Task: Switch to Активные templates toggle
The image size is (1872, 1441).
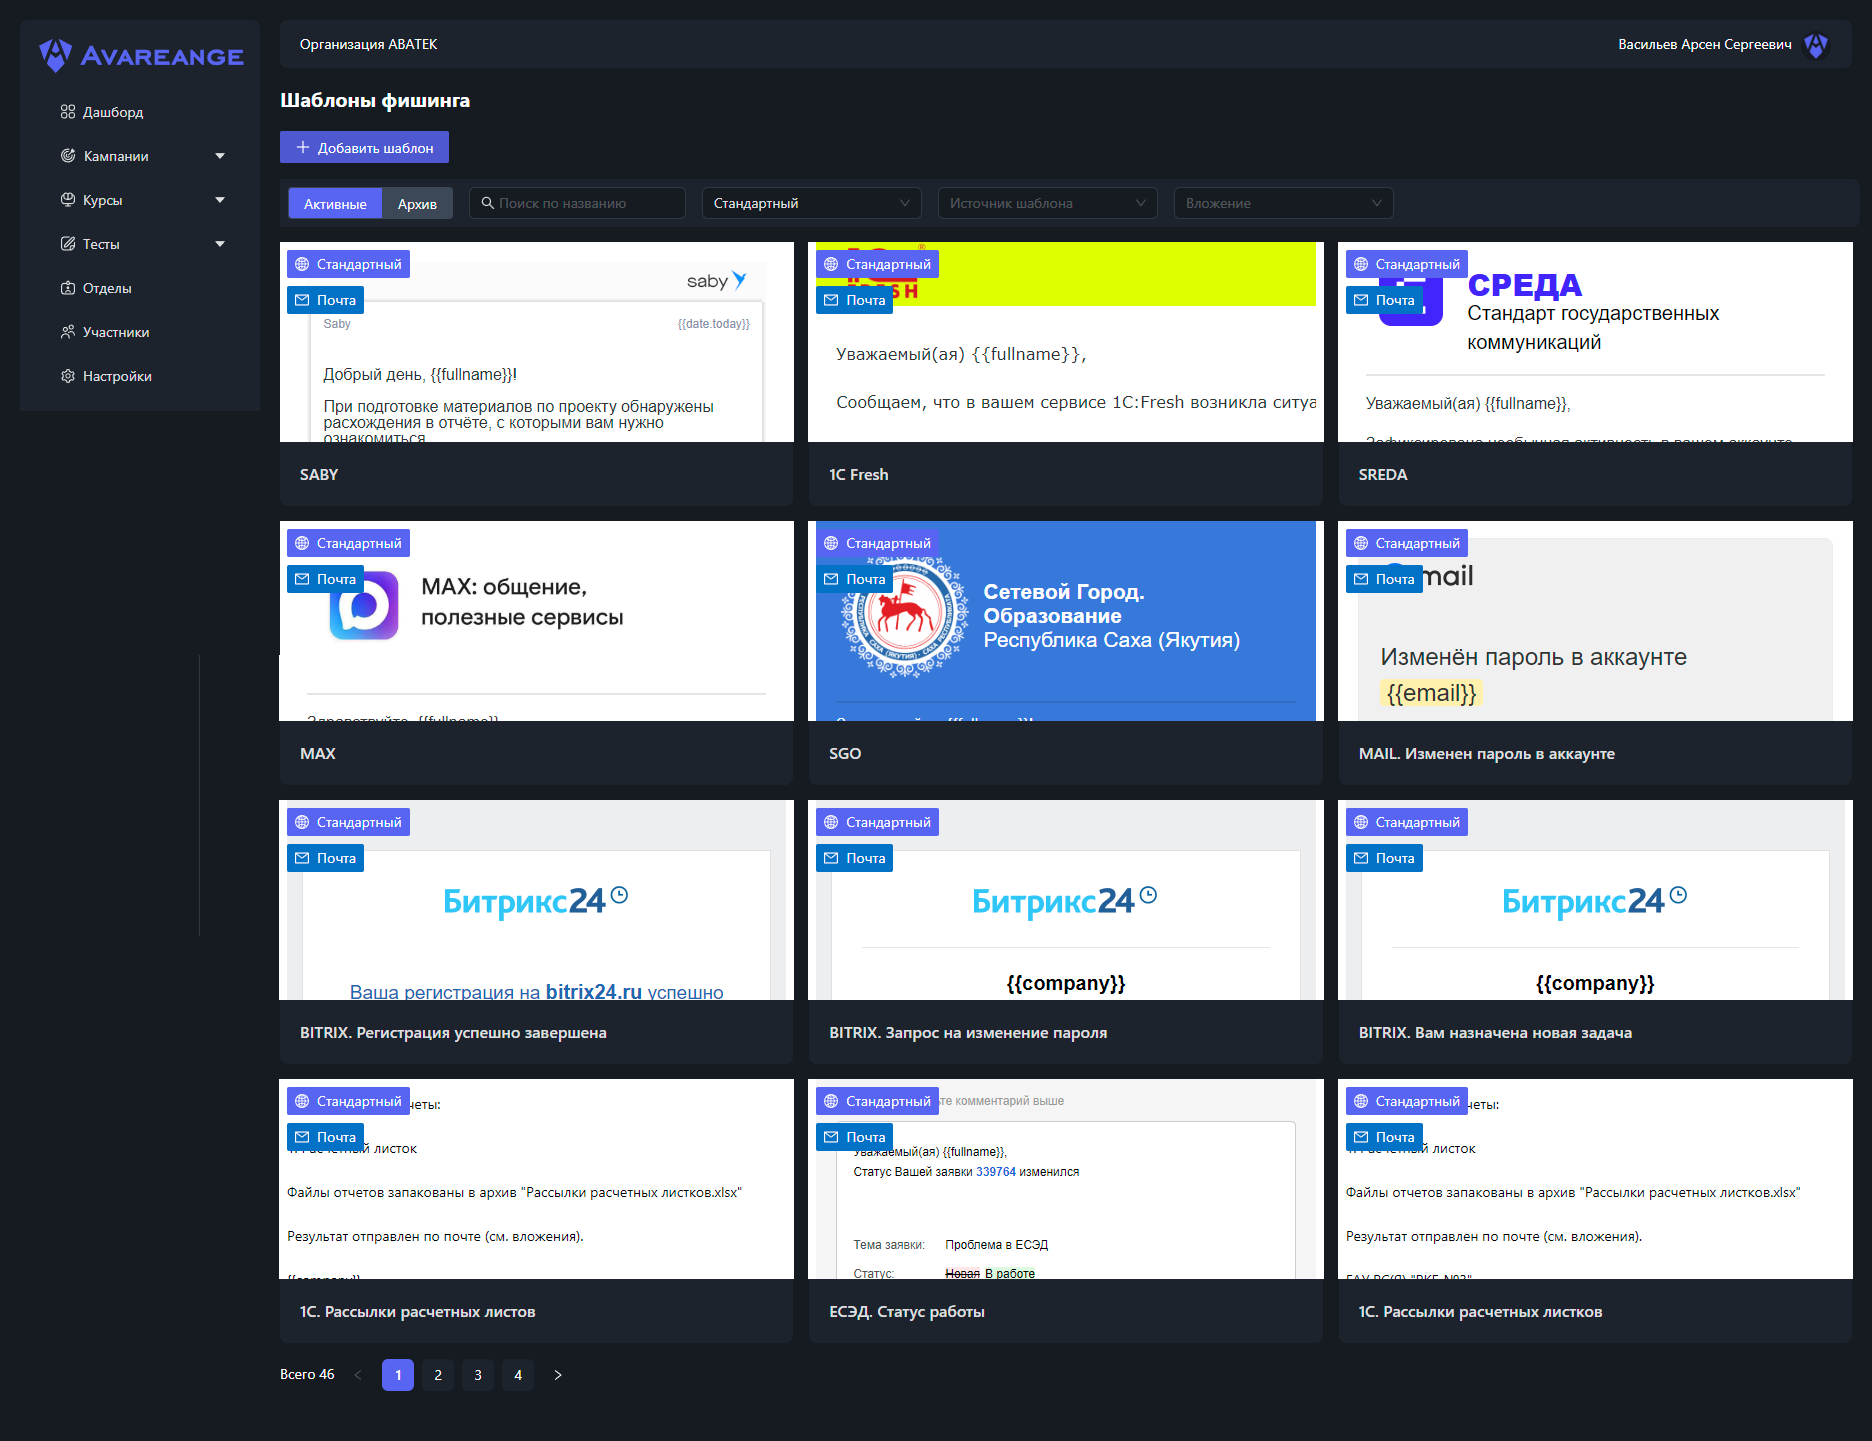Action: click(335, 204)
